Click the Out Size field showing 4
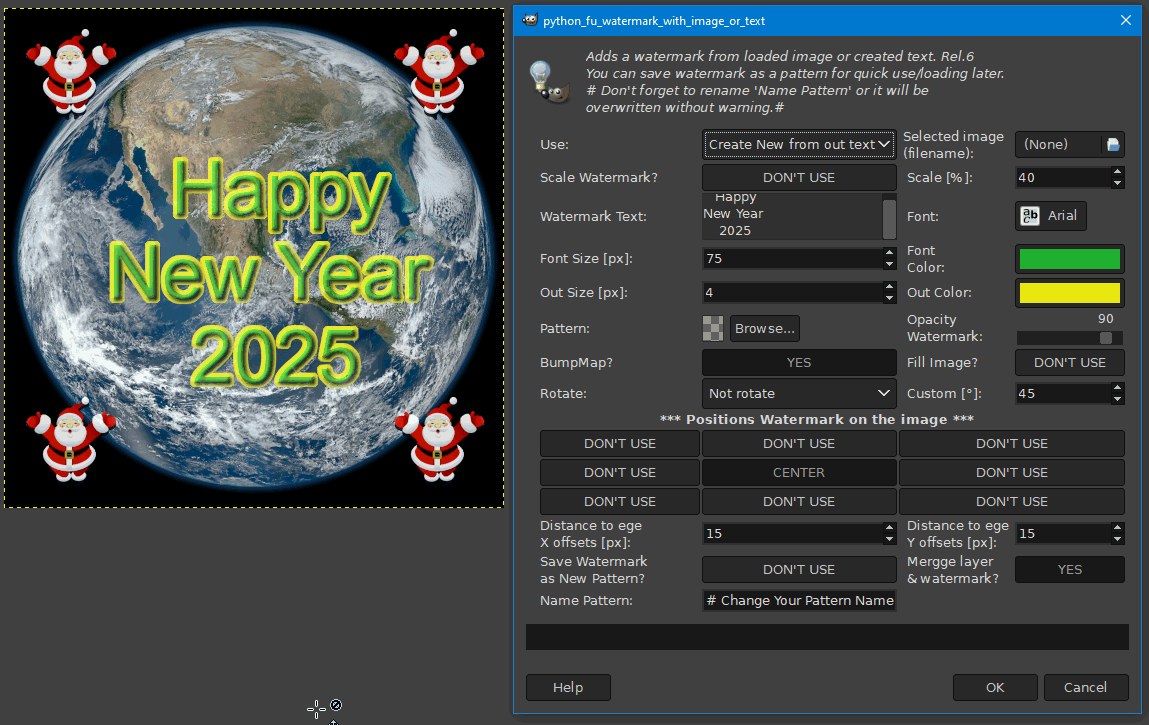This screenshot has height=725, width=1149. pyautogui.click(x=793, y=292)
